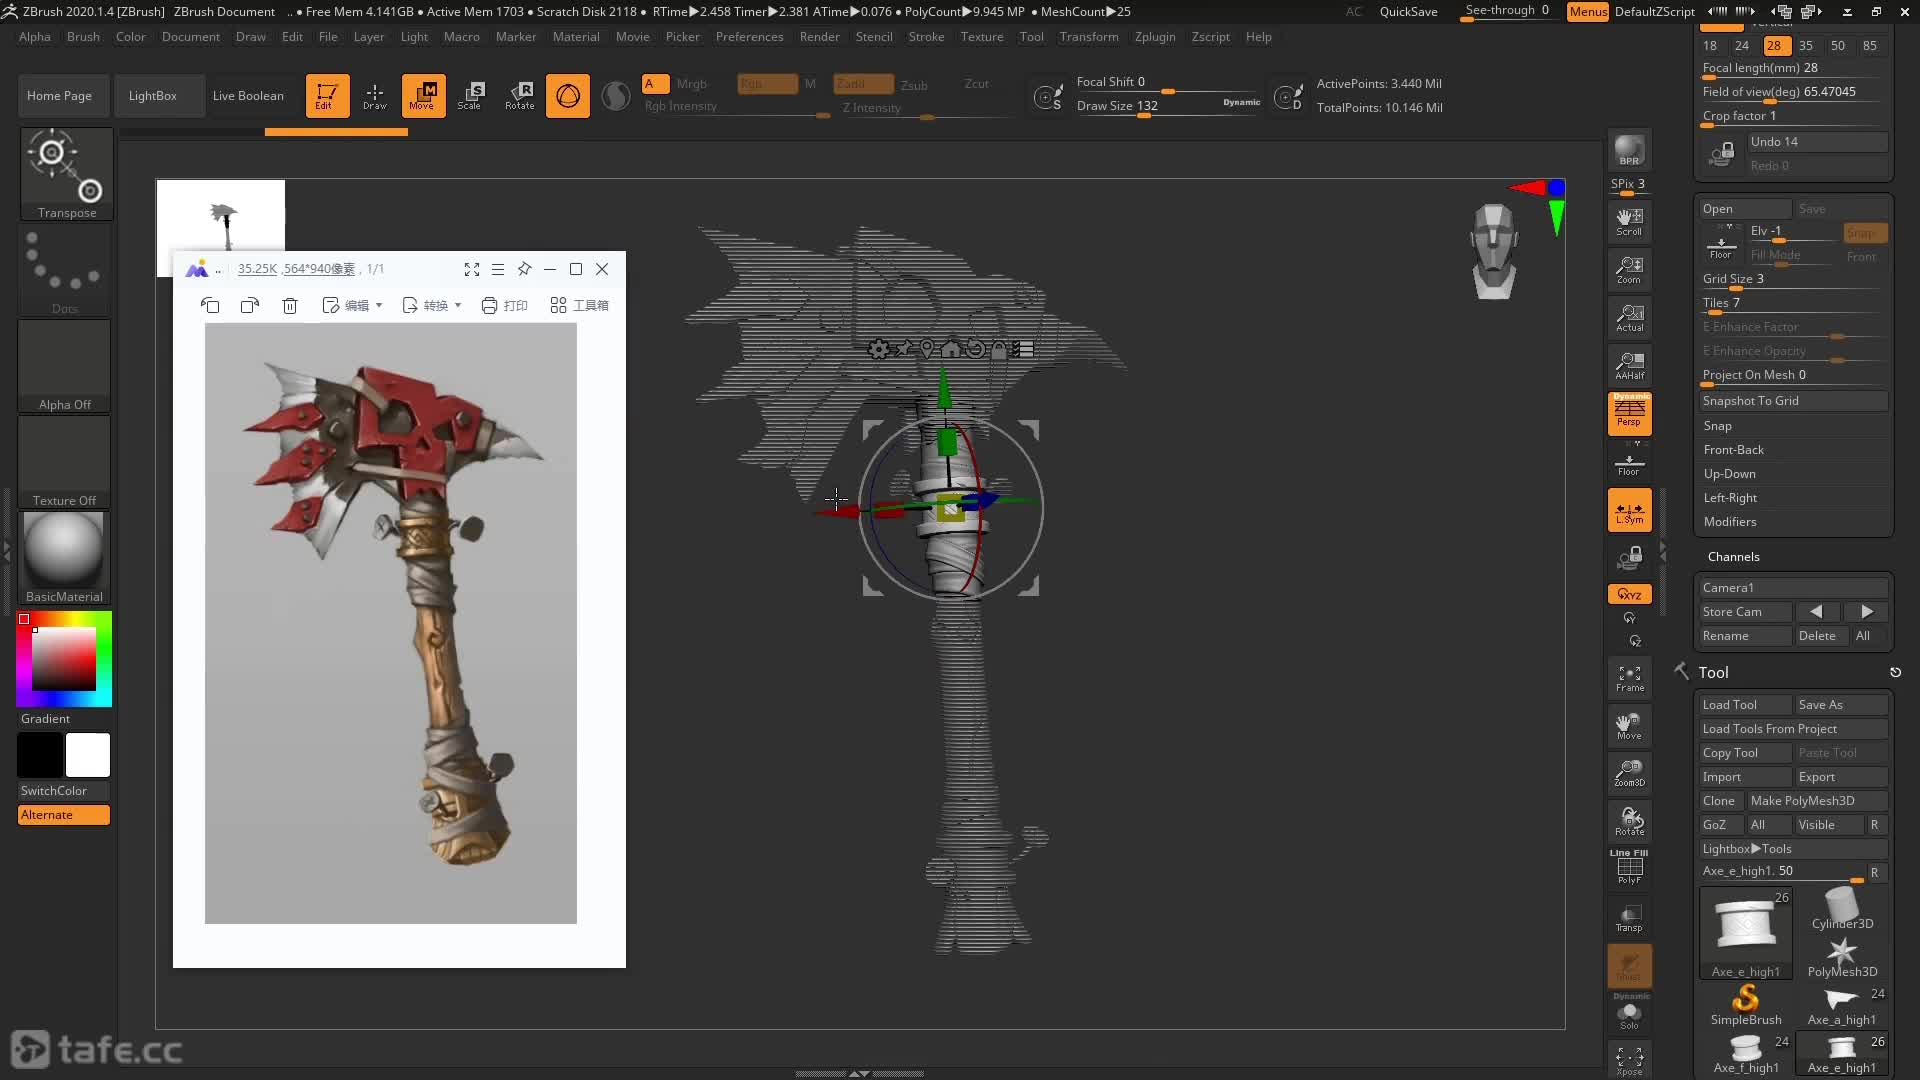Screen dimensions: 1920x1080
Task: Expand Channels section
Action: [x=1733, y=557]
